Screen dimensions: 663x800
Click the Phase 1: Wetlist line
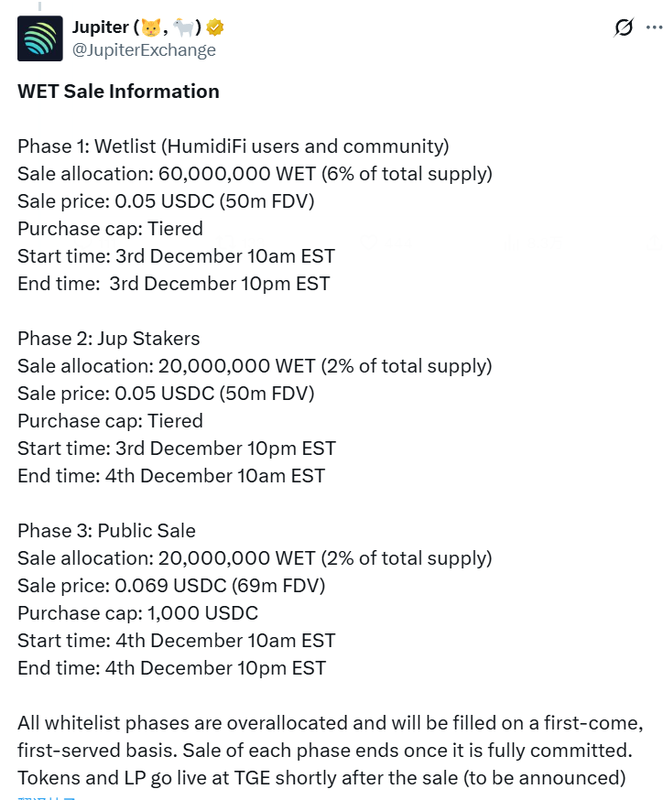[x=233, y=146]
